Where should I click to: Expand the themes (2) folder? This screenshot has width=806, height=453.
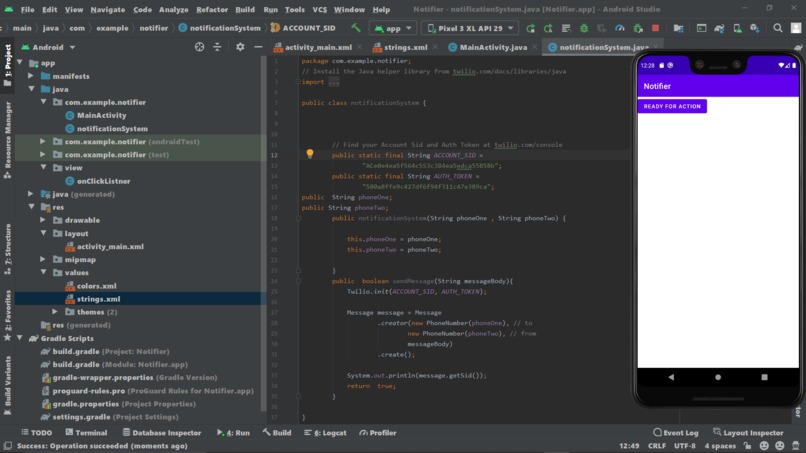tap(55, 312)
